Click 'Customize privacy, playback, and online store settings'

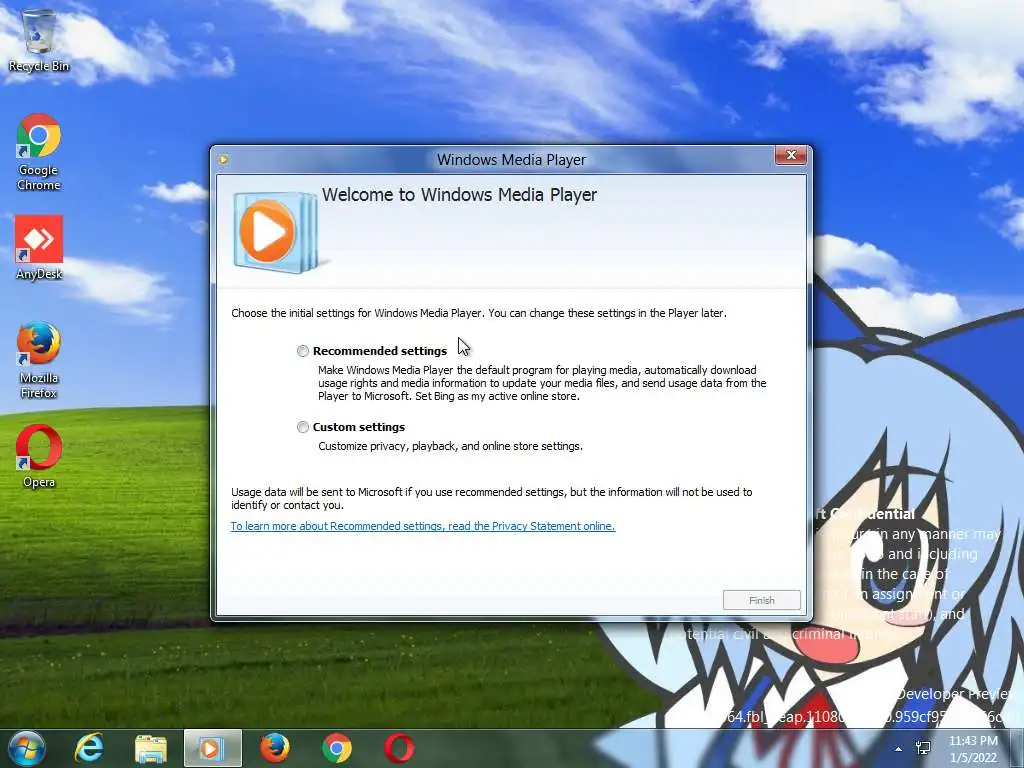coord(451,447)
